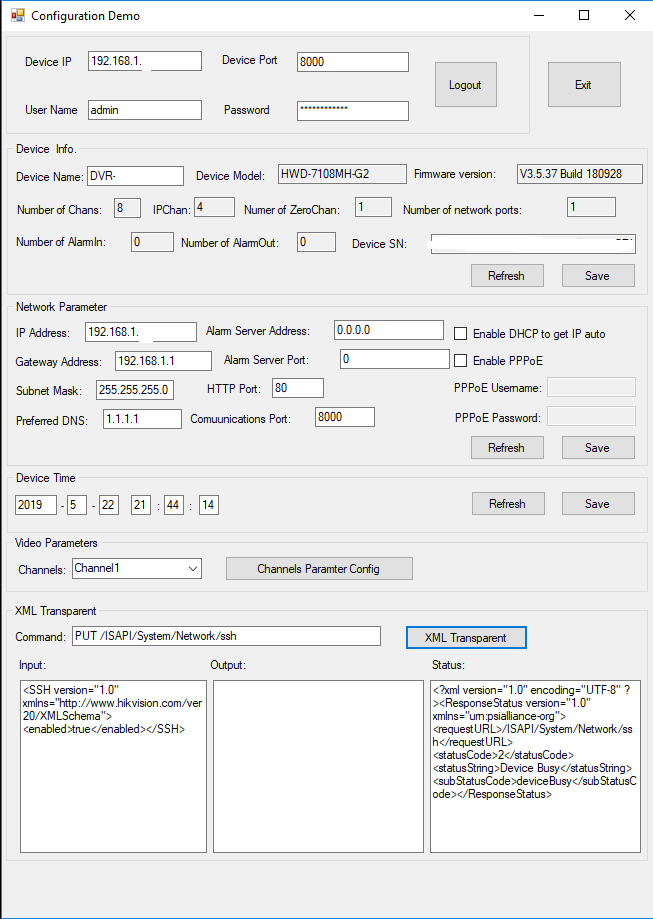
Task: Open Channels Paramter Config
Action: point(319,569)
